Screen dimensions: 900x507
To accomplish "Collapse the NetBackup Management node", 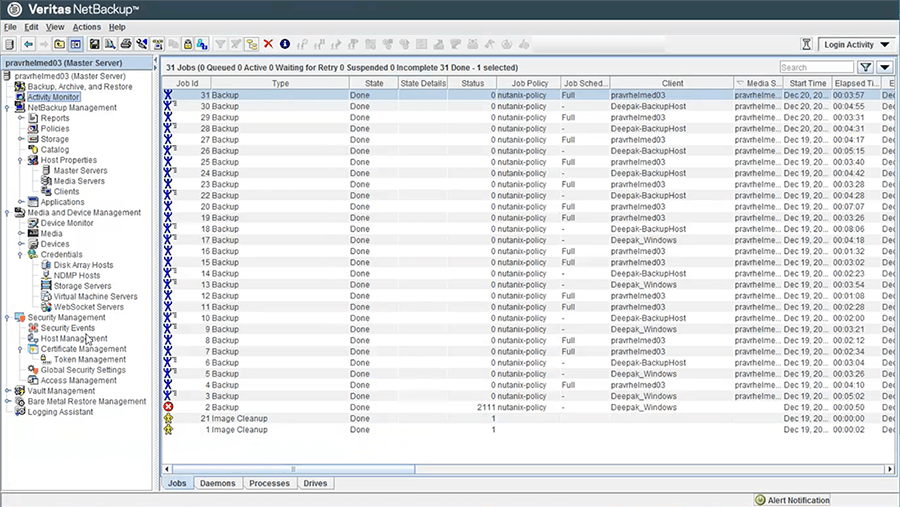I will [x=7, y=108].
